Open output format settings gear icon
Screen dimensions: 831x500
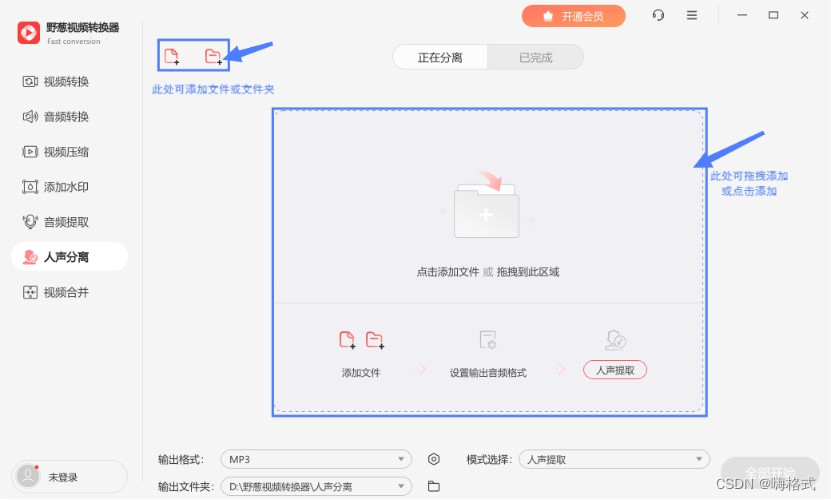point(434,459)
